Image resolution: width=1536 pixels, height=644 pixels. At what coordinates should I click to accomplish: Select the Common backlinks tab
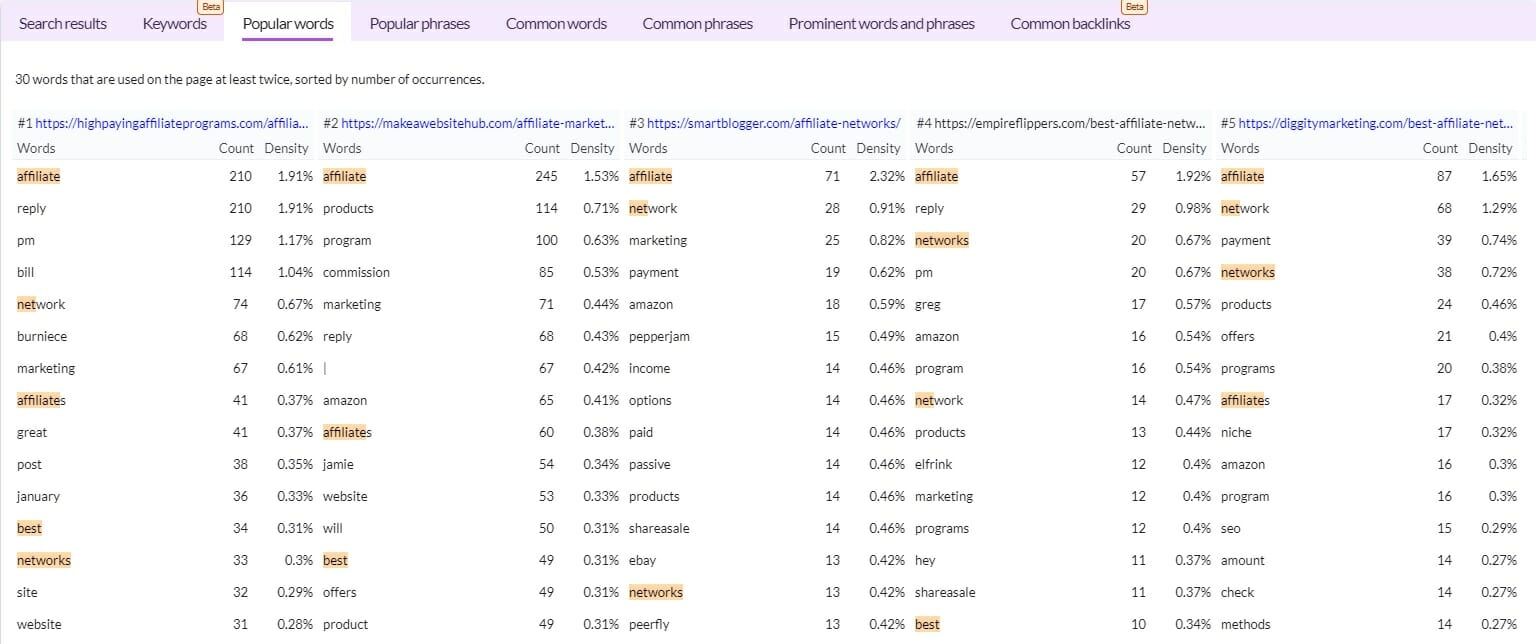pos(1070,24)
